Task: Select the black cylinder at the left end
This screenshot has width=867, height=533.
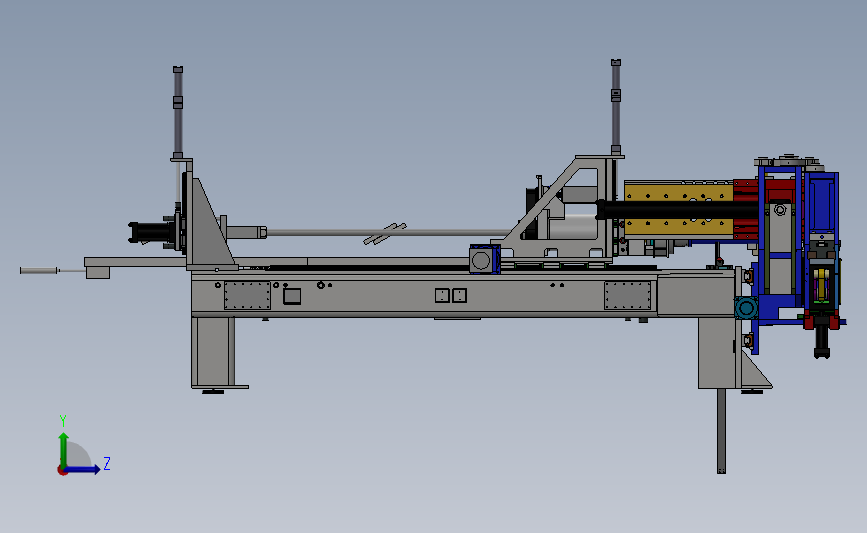Action: 150,232
